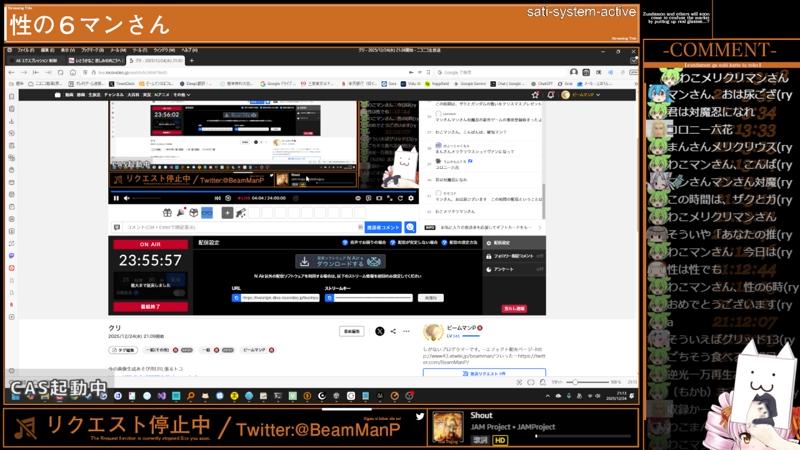Open 表示 menu in browser
The height and width of the screenshot is (450, 800).
point(68,50)
